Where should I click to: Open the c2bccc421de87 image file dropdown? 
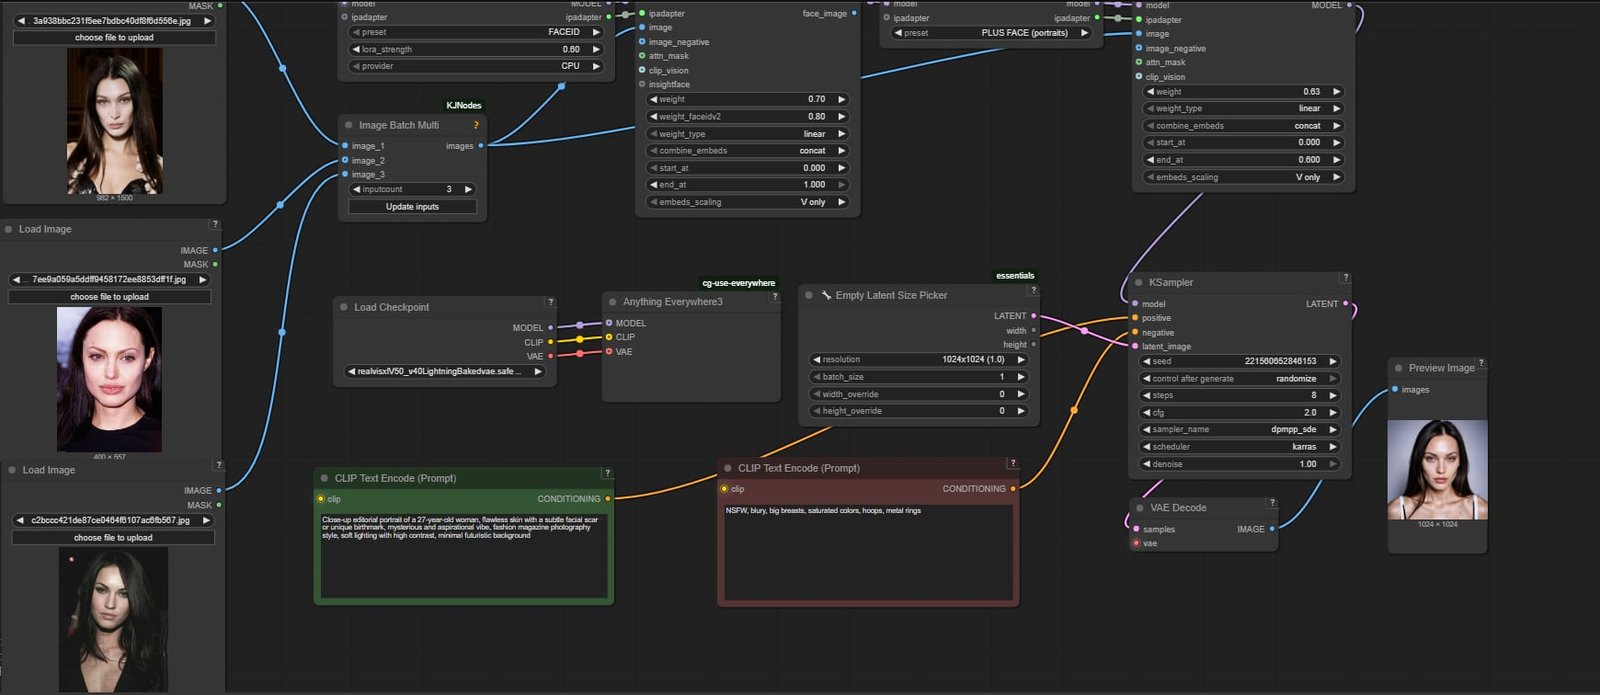(113, 521)
